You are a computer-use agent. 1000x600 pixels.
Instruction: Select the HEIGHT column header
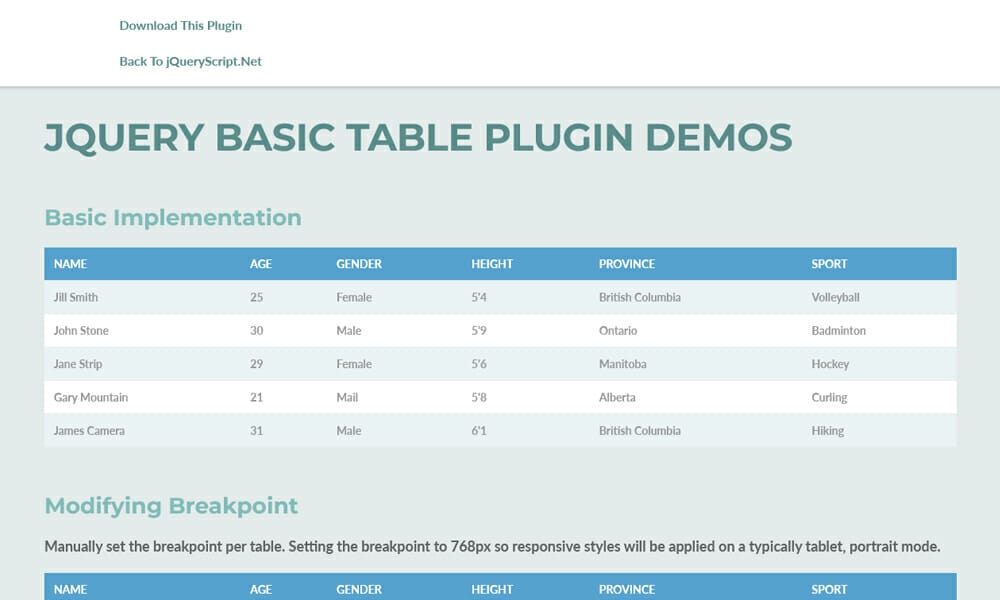coord(491,263)
